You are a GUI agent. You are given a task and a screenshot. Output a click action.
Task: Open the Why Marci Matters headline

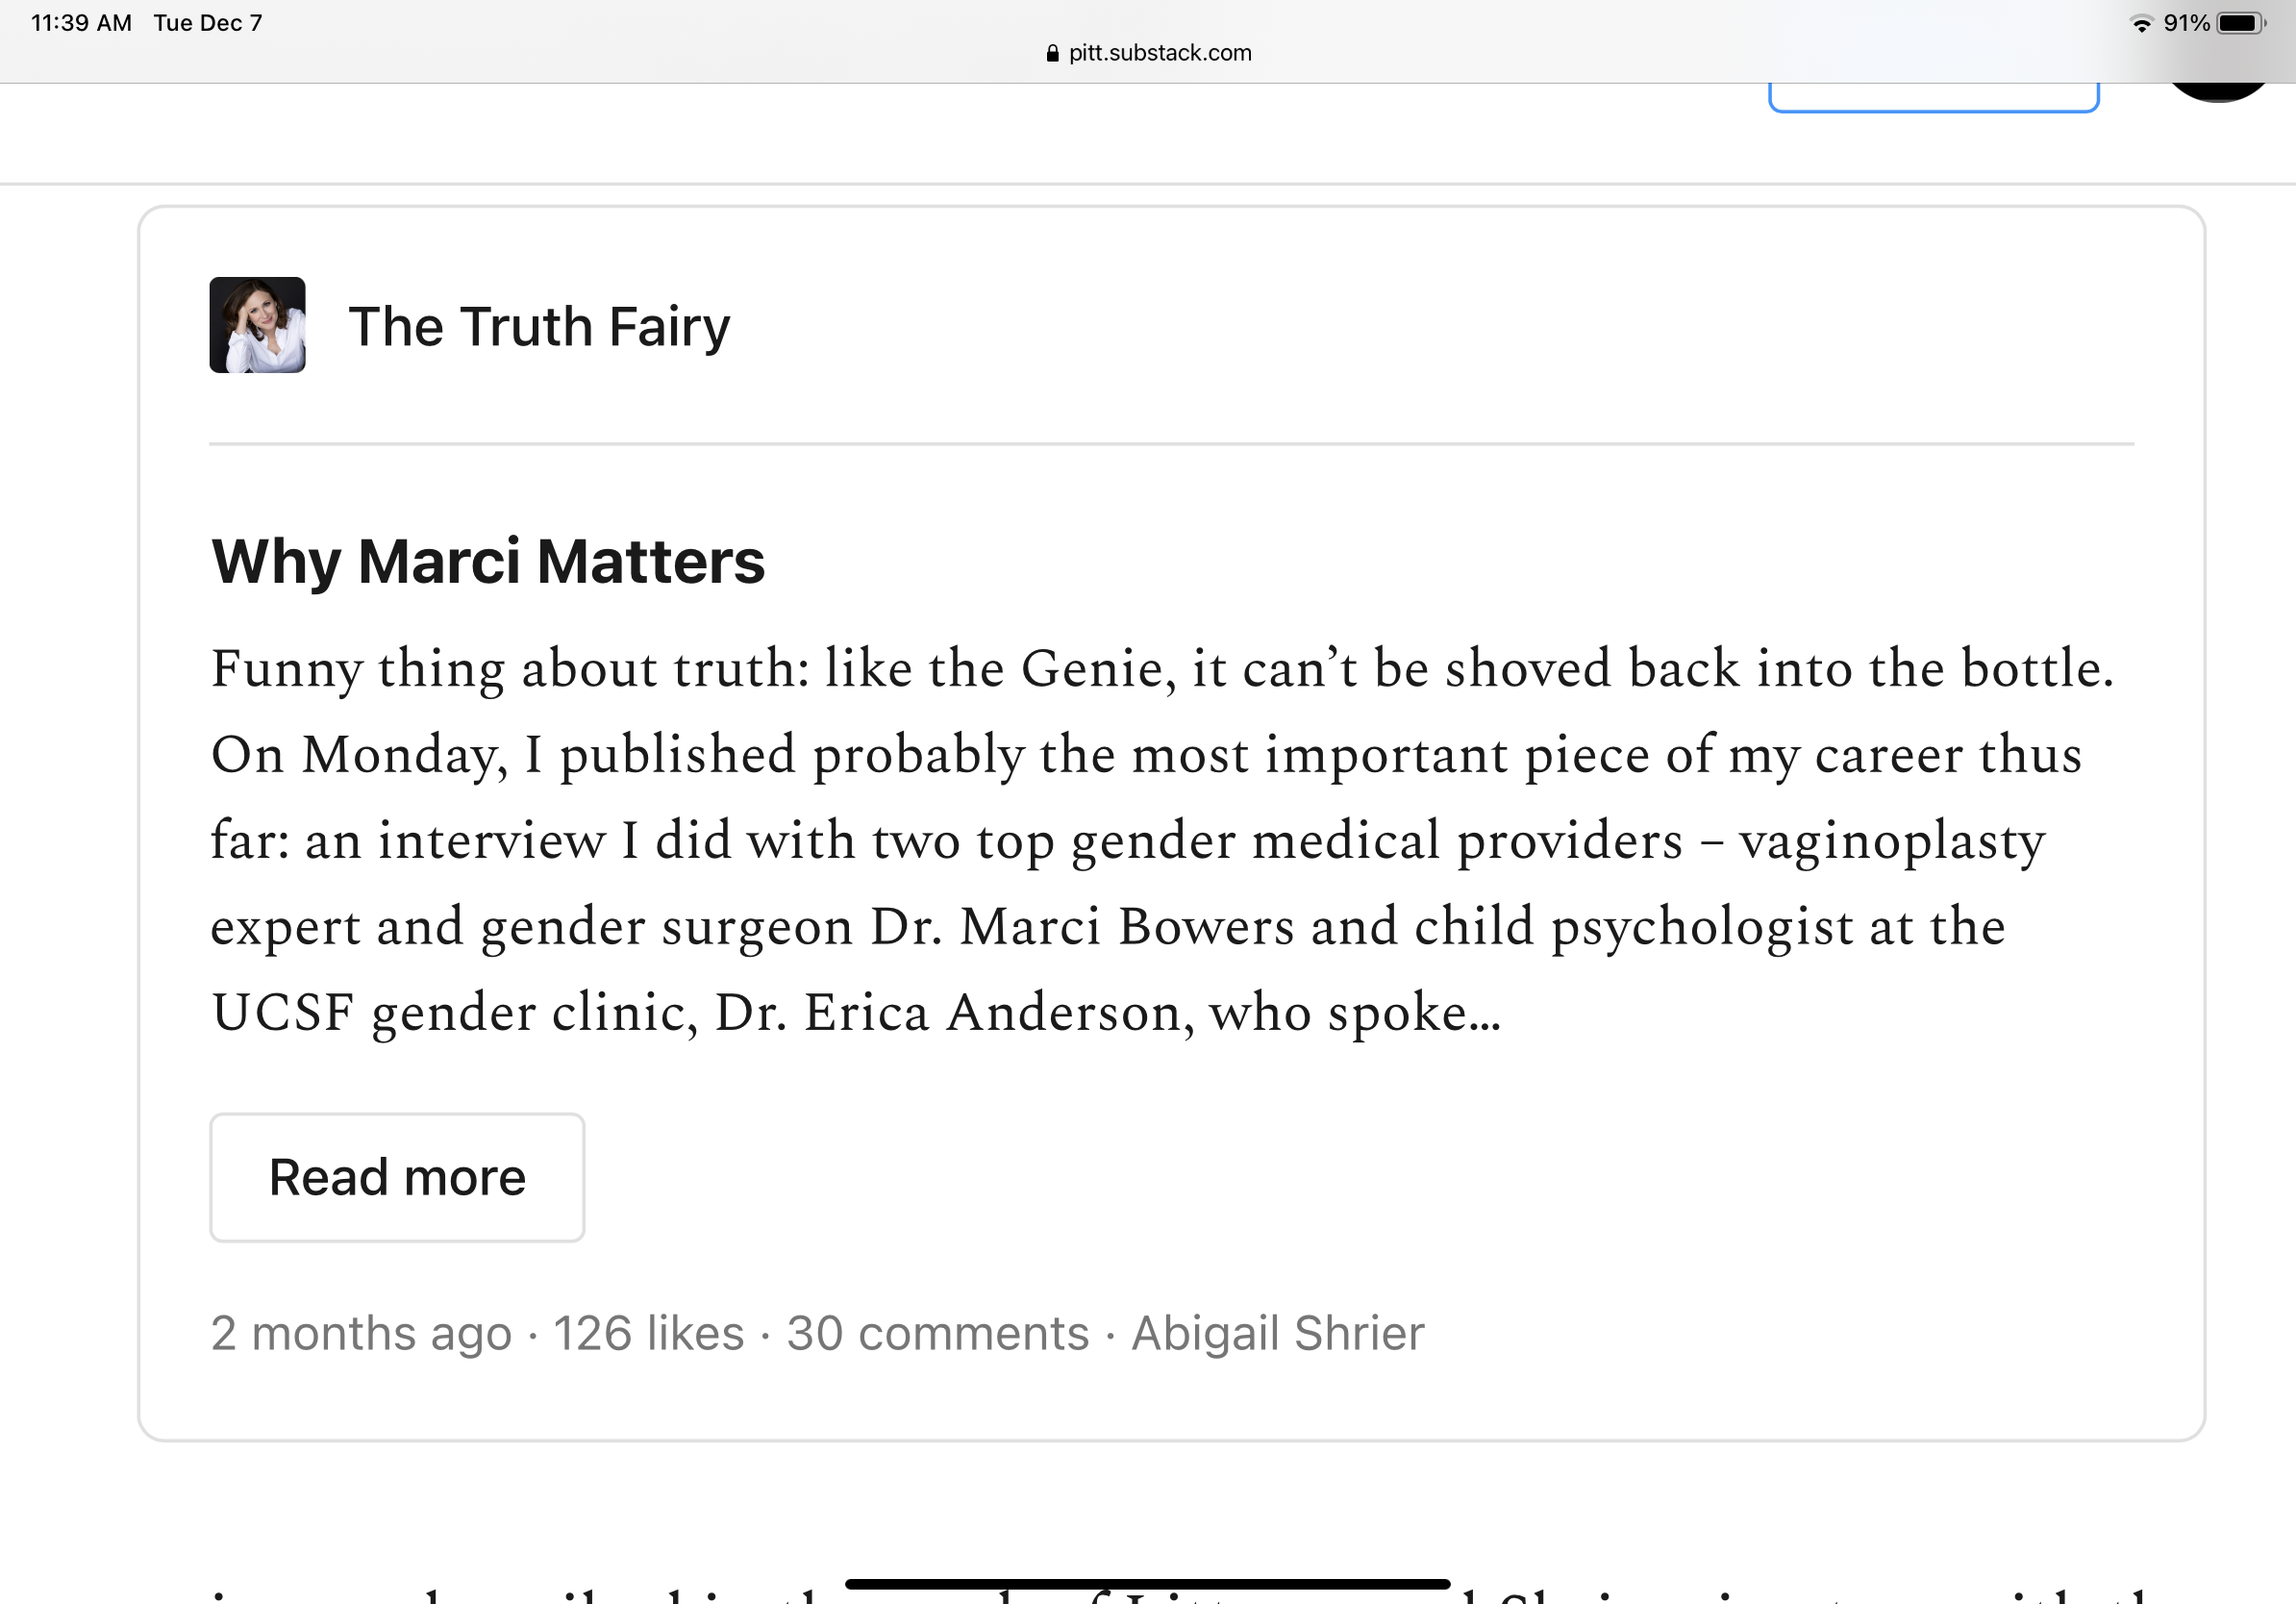pyautogui.click(x=488, y=561)
